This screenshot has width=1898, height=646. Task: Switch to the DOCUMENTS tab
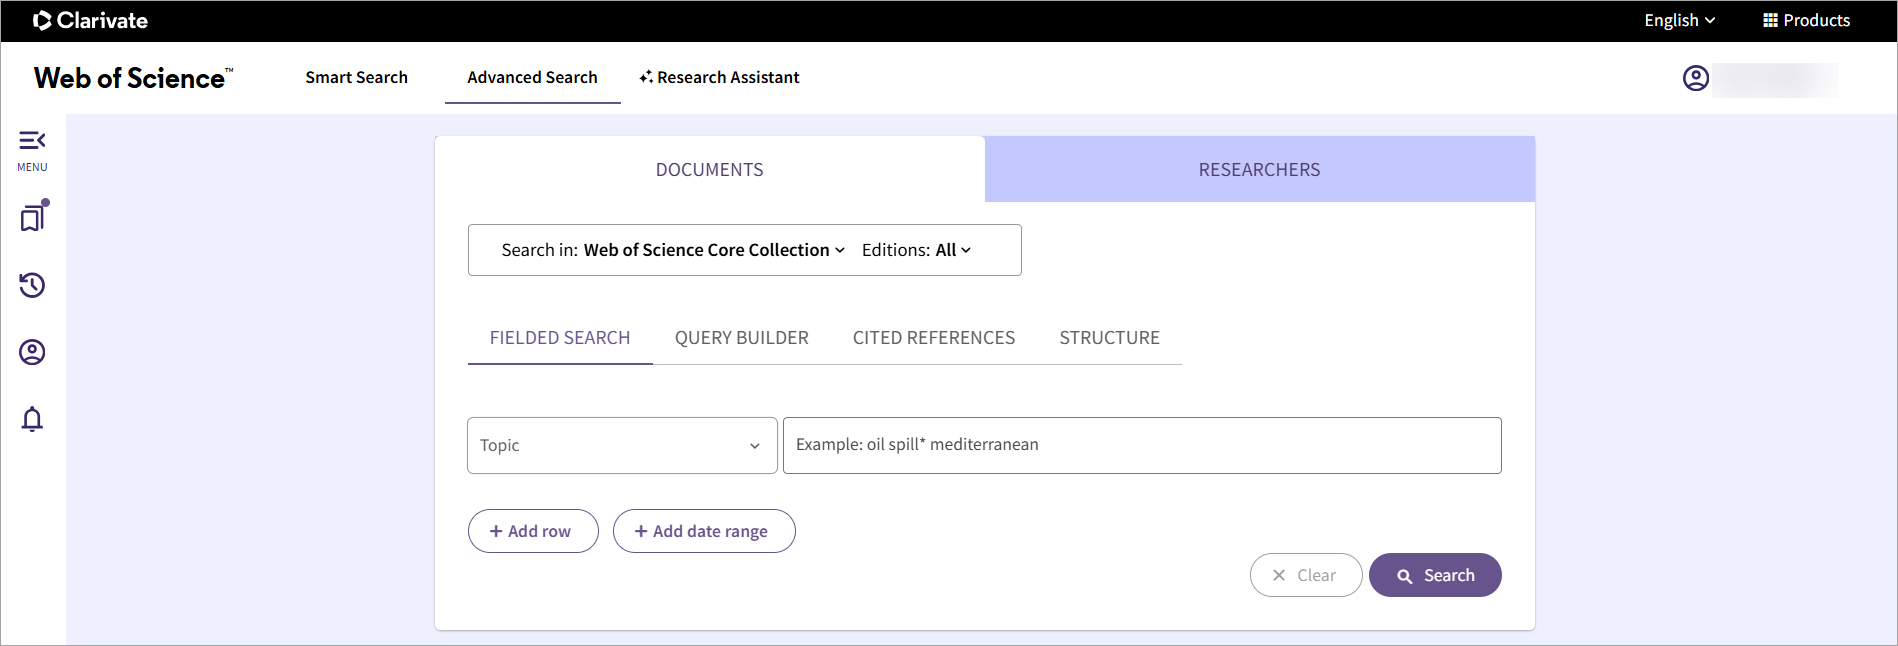pos(710,169)
